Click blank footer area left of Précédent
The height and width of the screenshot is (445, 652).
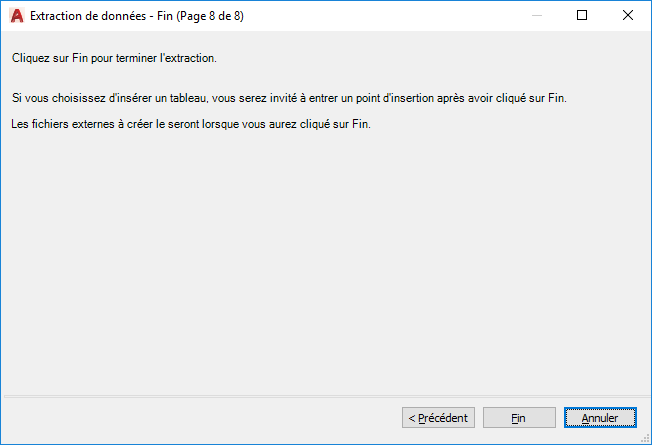[x=200, y=417]
